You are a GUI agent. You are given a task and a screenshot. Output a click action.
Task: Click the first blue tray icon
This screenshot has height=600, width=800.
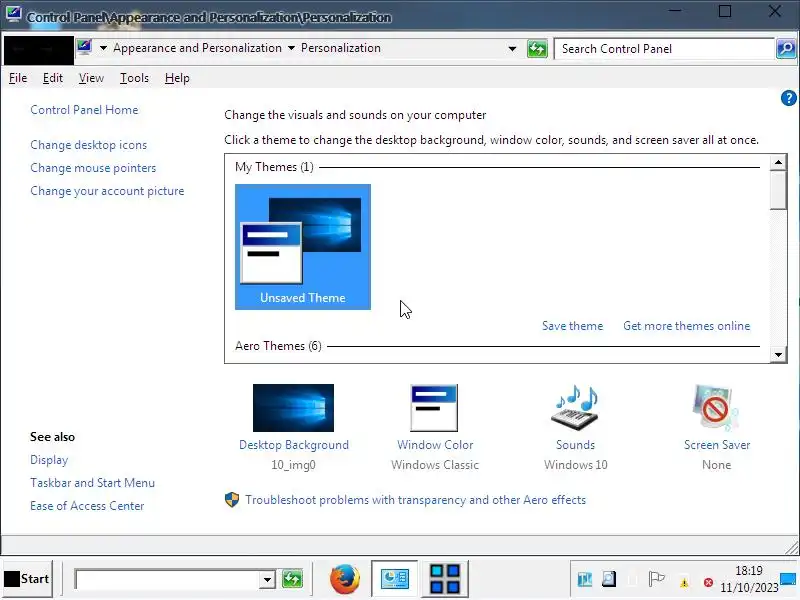point(585,580)
